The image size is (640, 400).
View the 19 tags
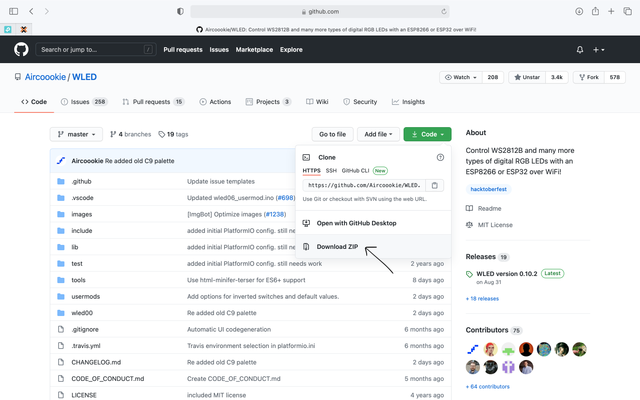coord(173,134)
